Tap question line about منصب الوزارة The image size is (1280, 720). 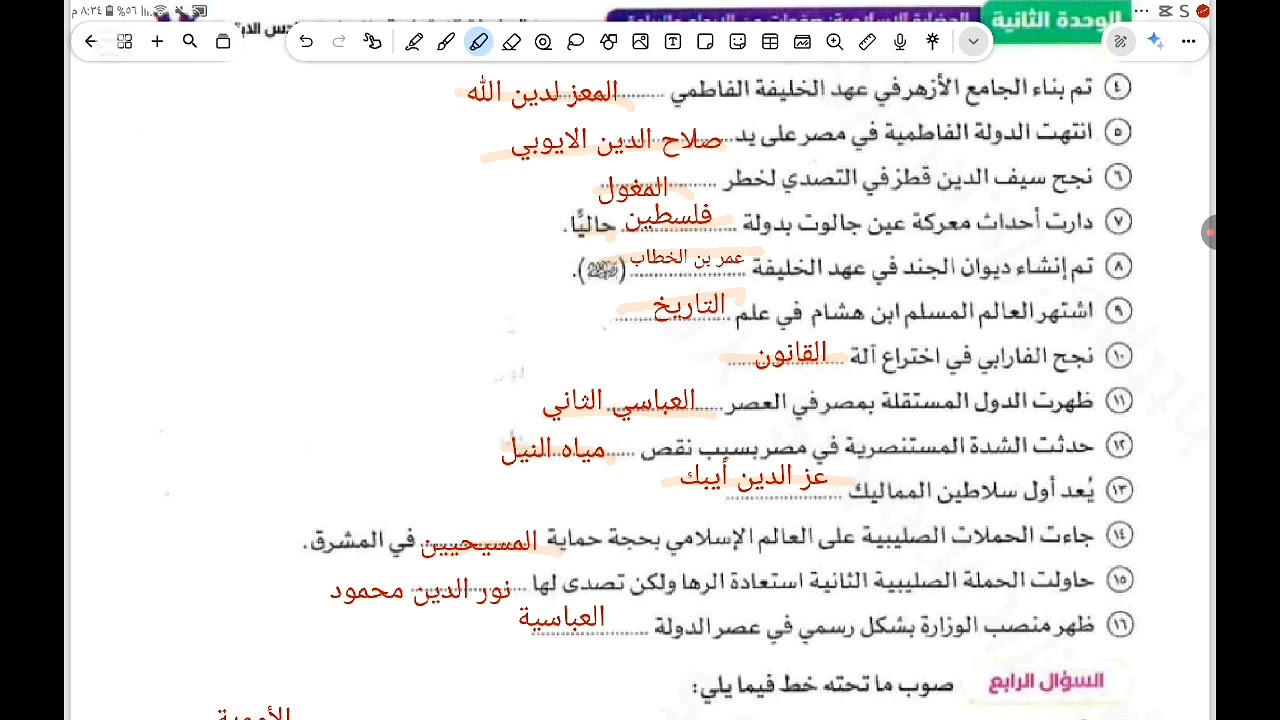tap(875, 627)
